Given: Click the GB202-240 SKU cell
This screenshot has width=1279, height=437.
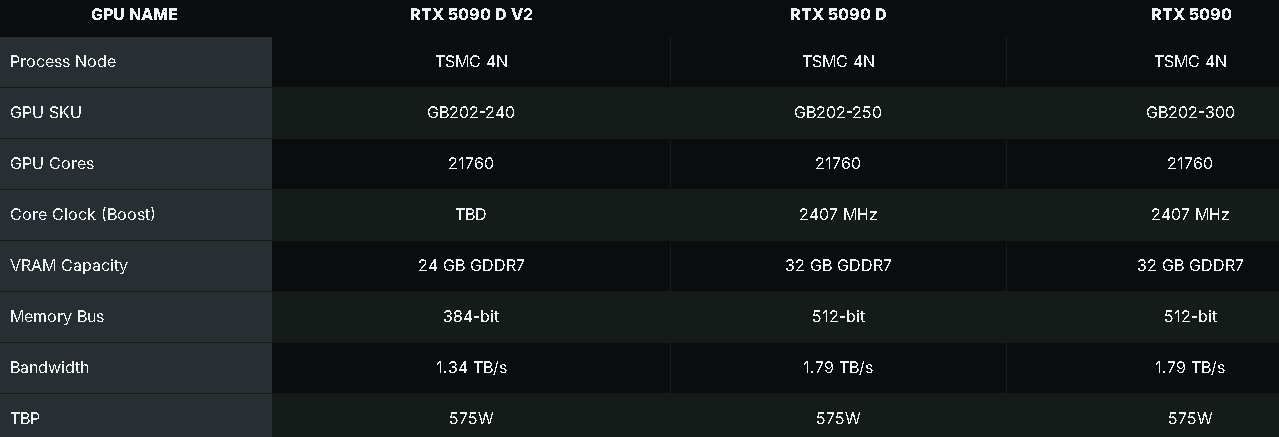Looking at the screenshot, I should coord(470,112).
